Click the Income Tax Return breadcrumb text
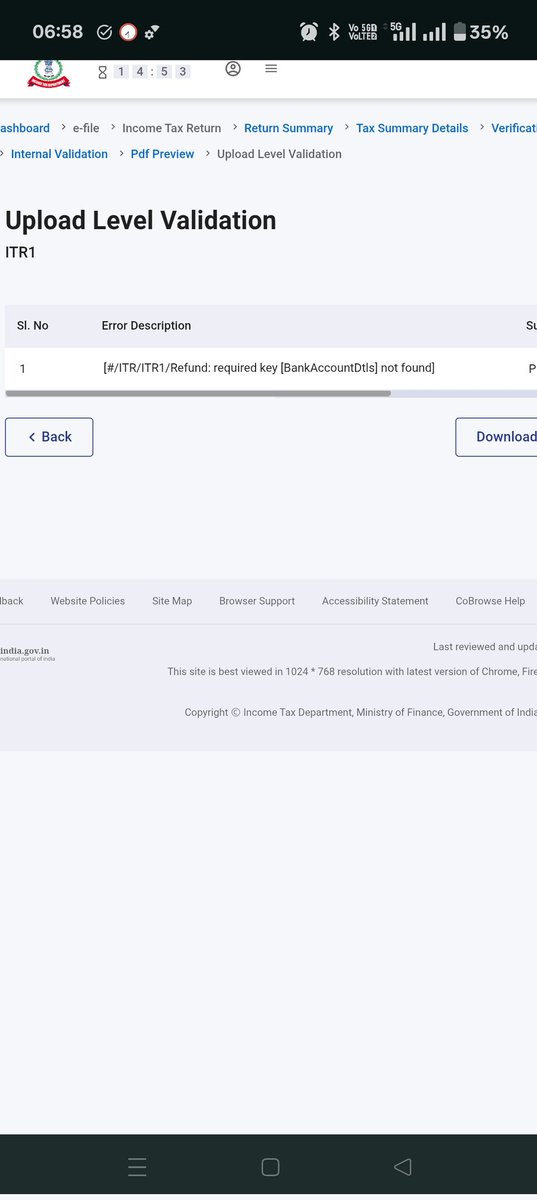The width and height of the screenshot is (537, 1200). tap(171, 128)
